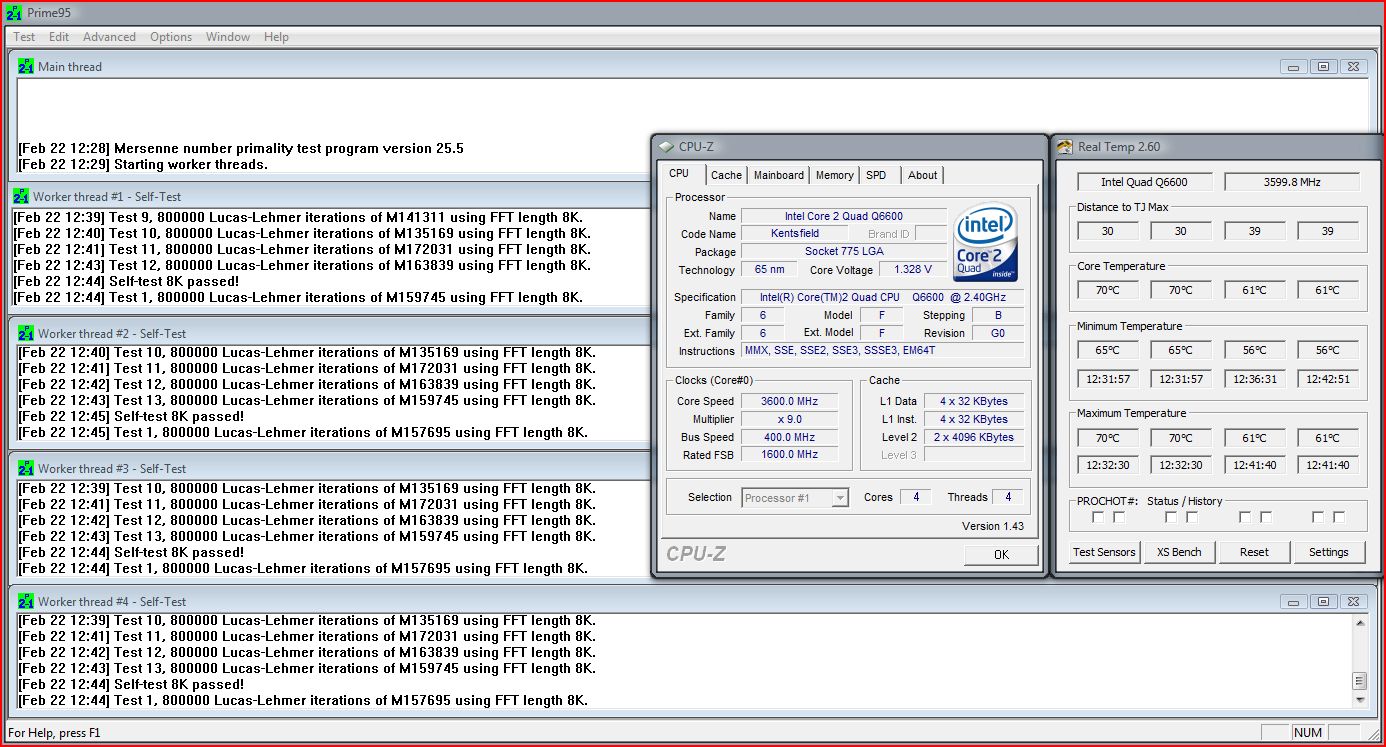Click the Package value Socket 775 LGA
The height and width of the screenshot is (747, 1386).
[844, 251]
